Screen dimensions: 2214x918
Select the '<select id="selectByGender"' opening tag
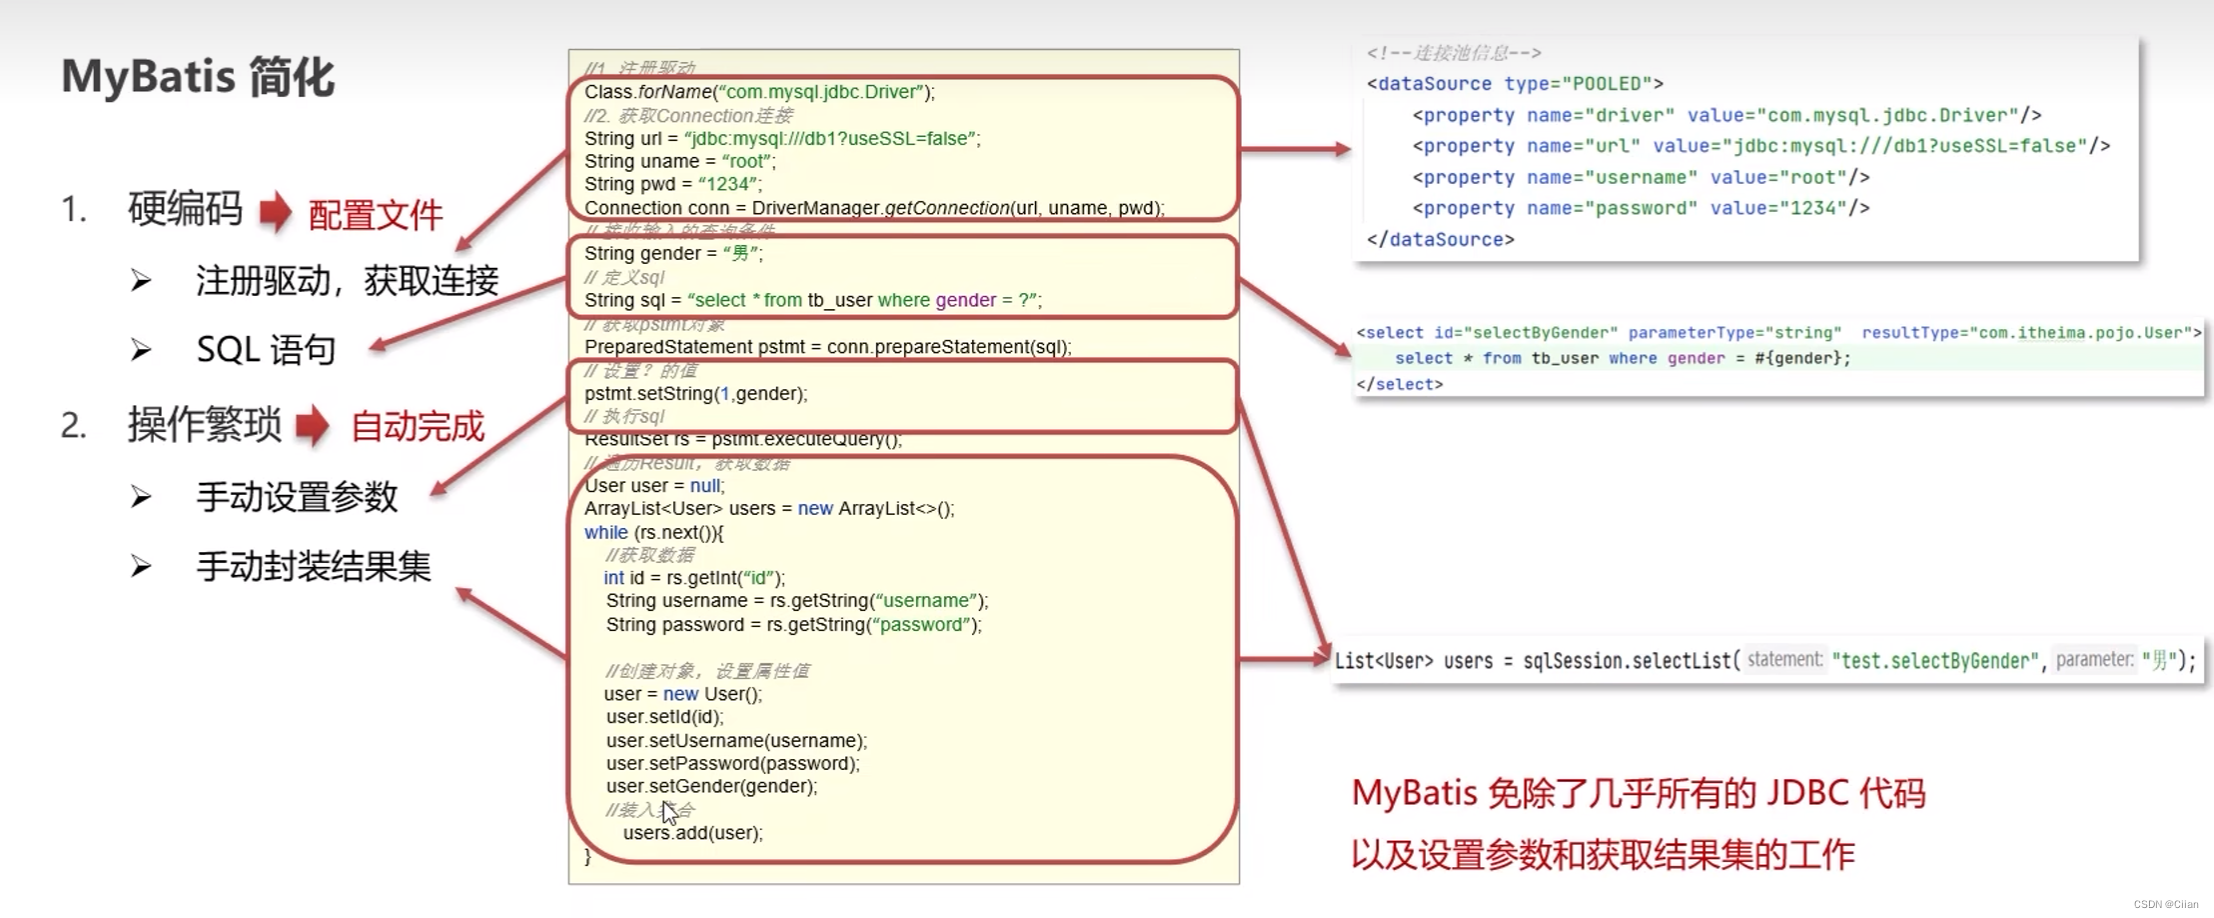click(x=1779, y=333)
